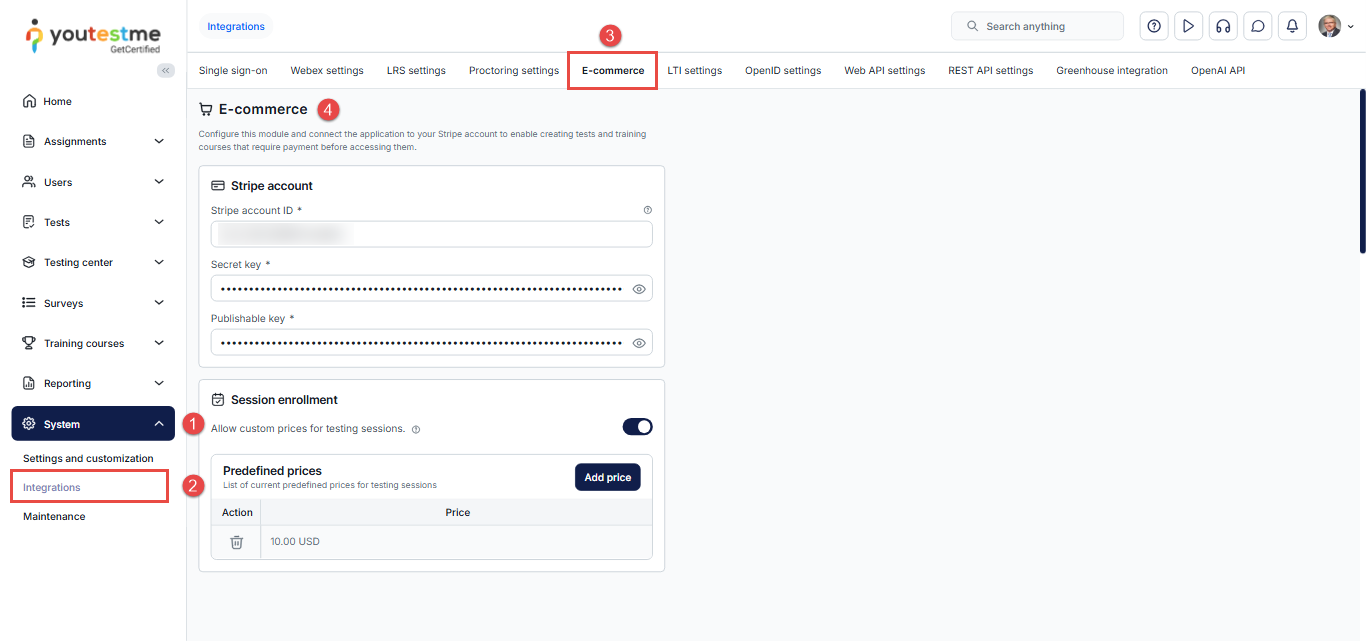
Task: Collapse the System menu chevron
Action: coord(159,424)
